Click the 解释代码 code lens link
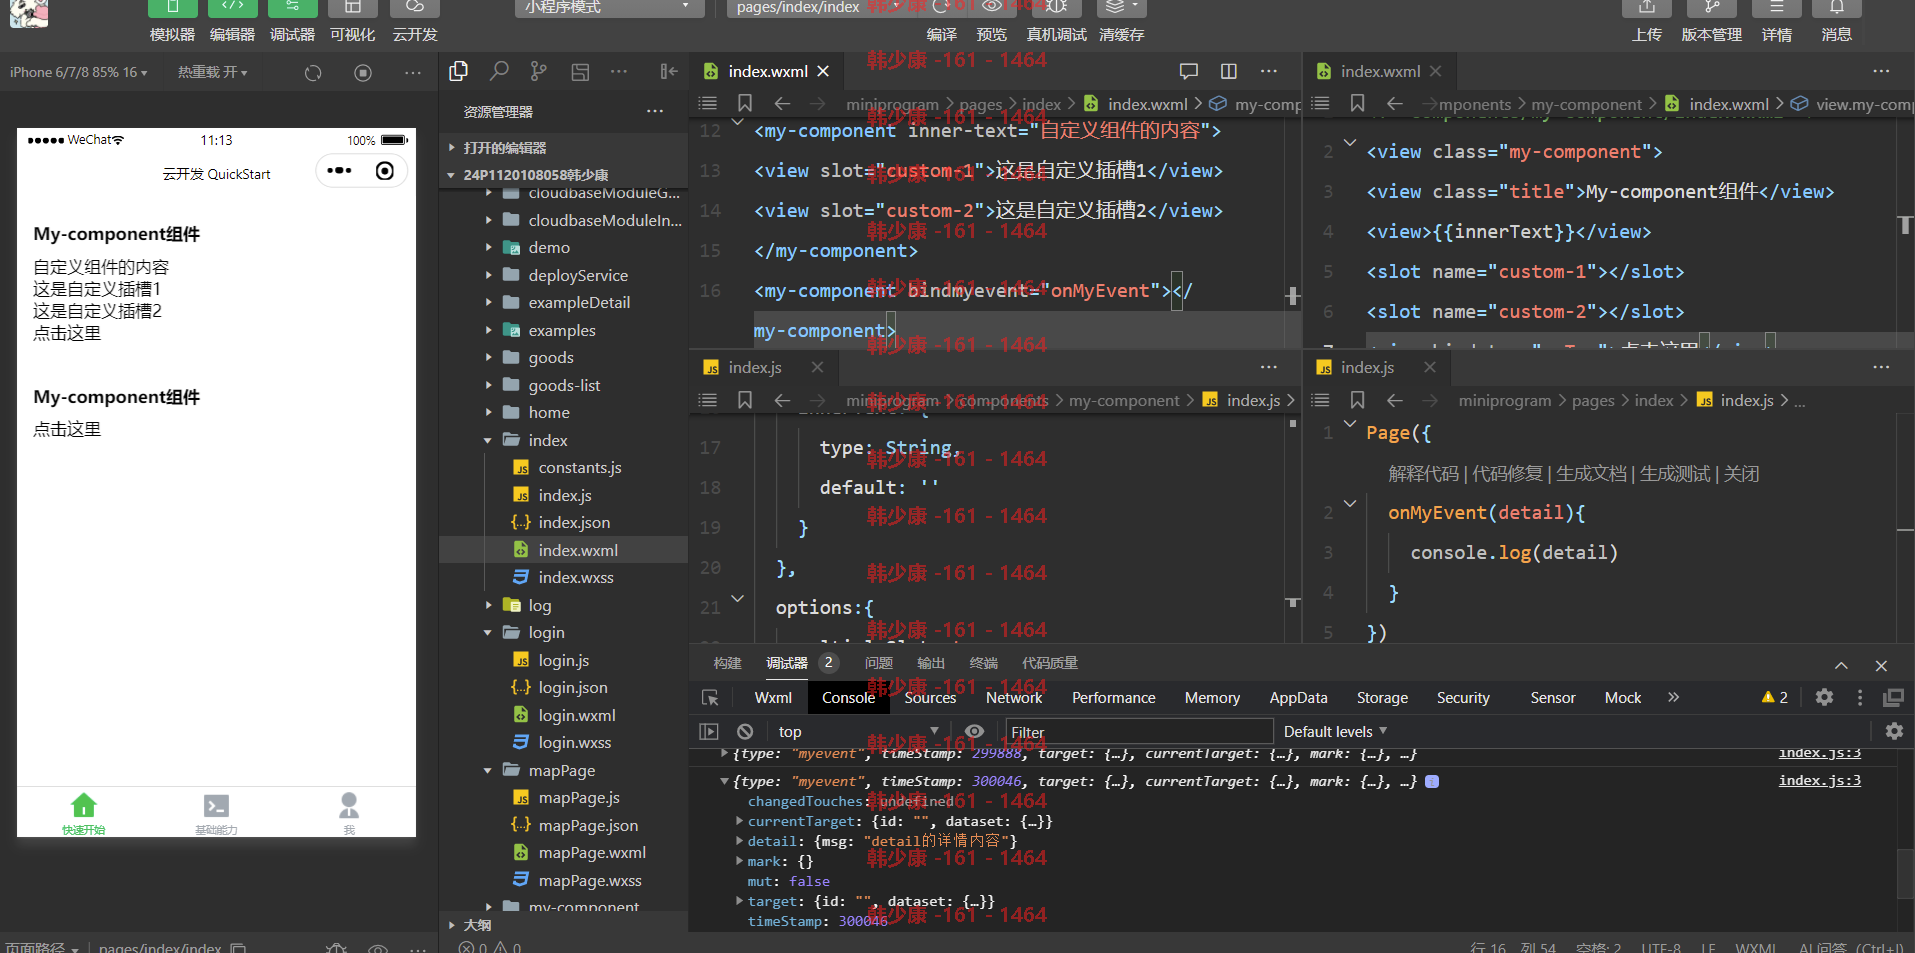 (1424, 473)
